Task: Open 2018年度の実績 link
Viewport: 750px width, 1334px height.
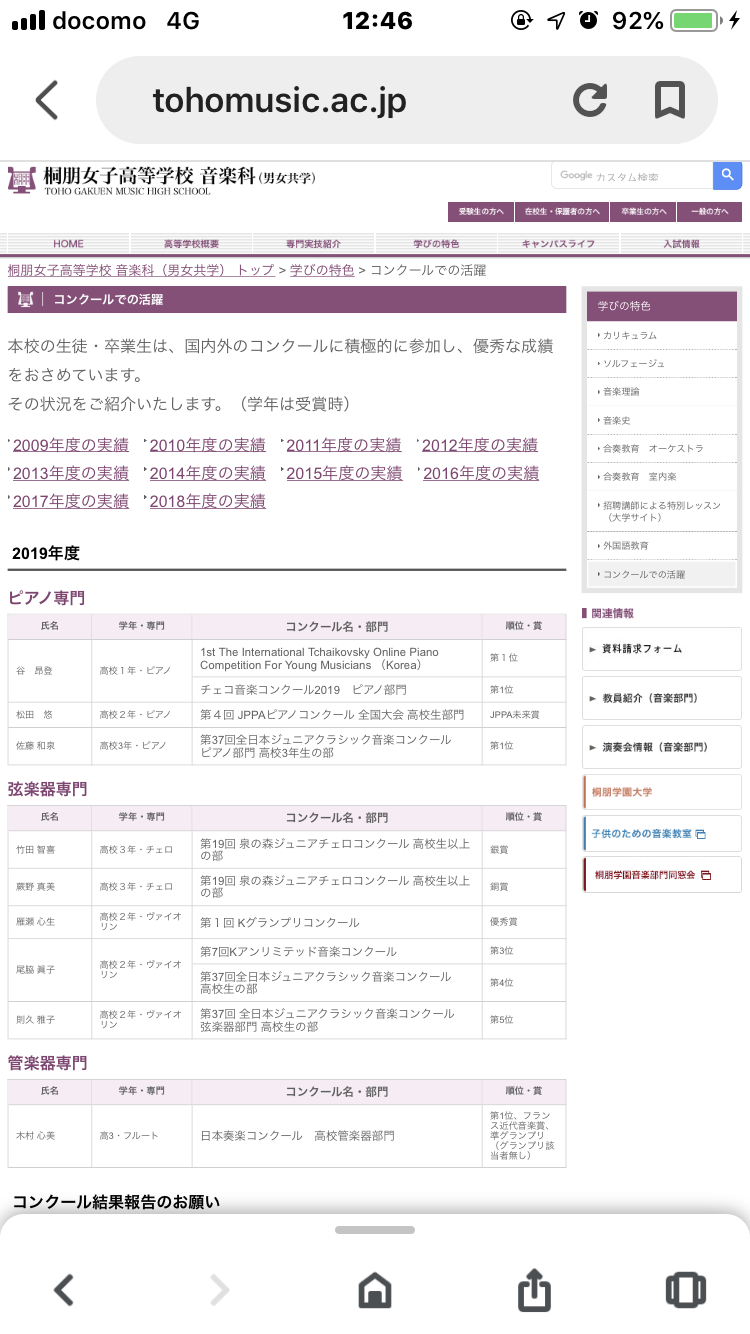Action: click(208, 501)
